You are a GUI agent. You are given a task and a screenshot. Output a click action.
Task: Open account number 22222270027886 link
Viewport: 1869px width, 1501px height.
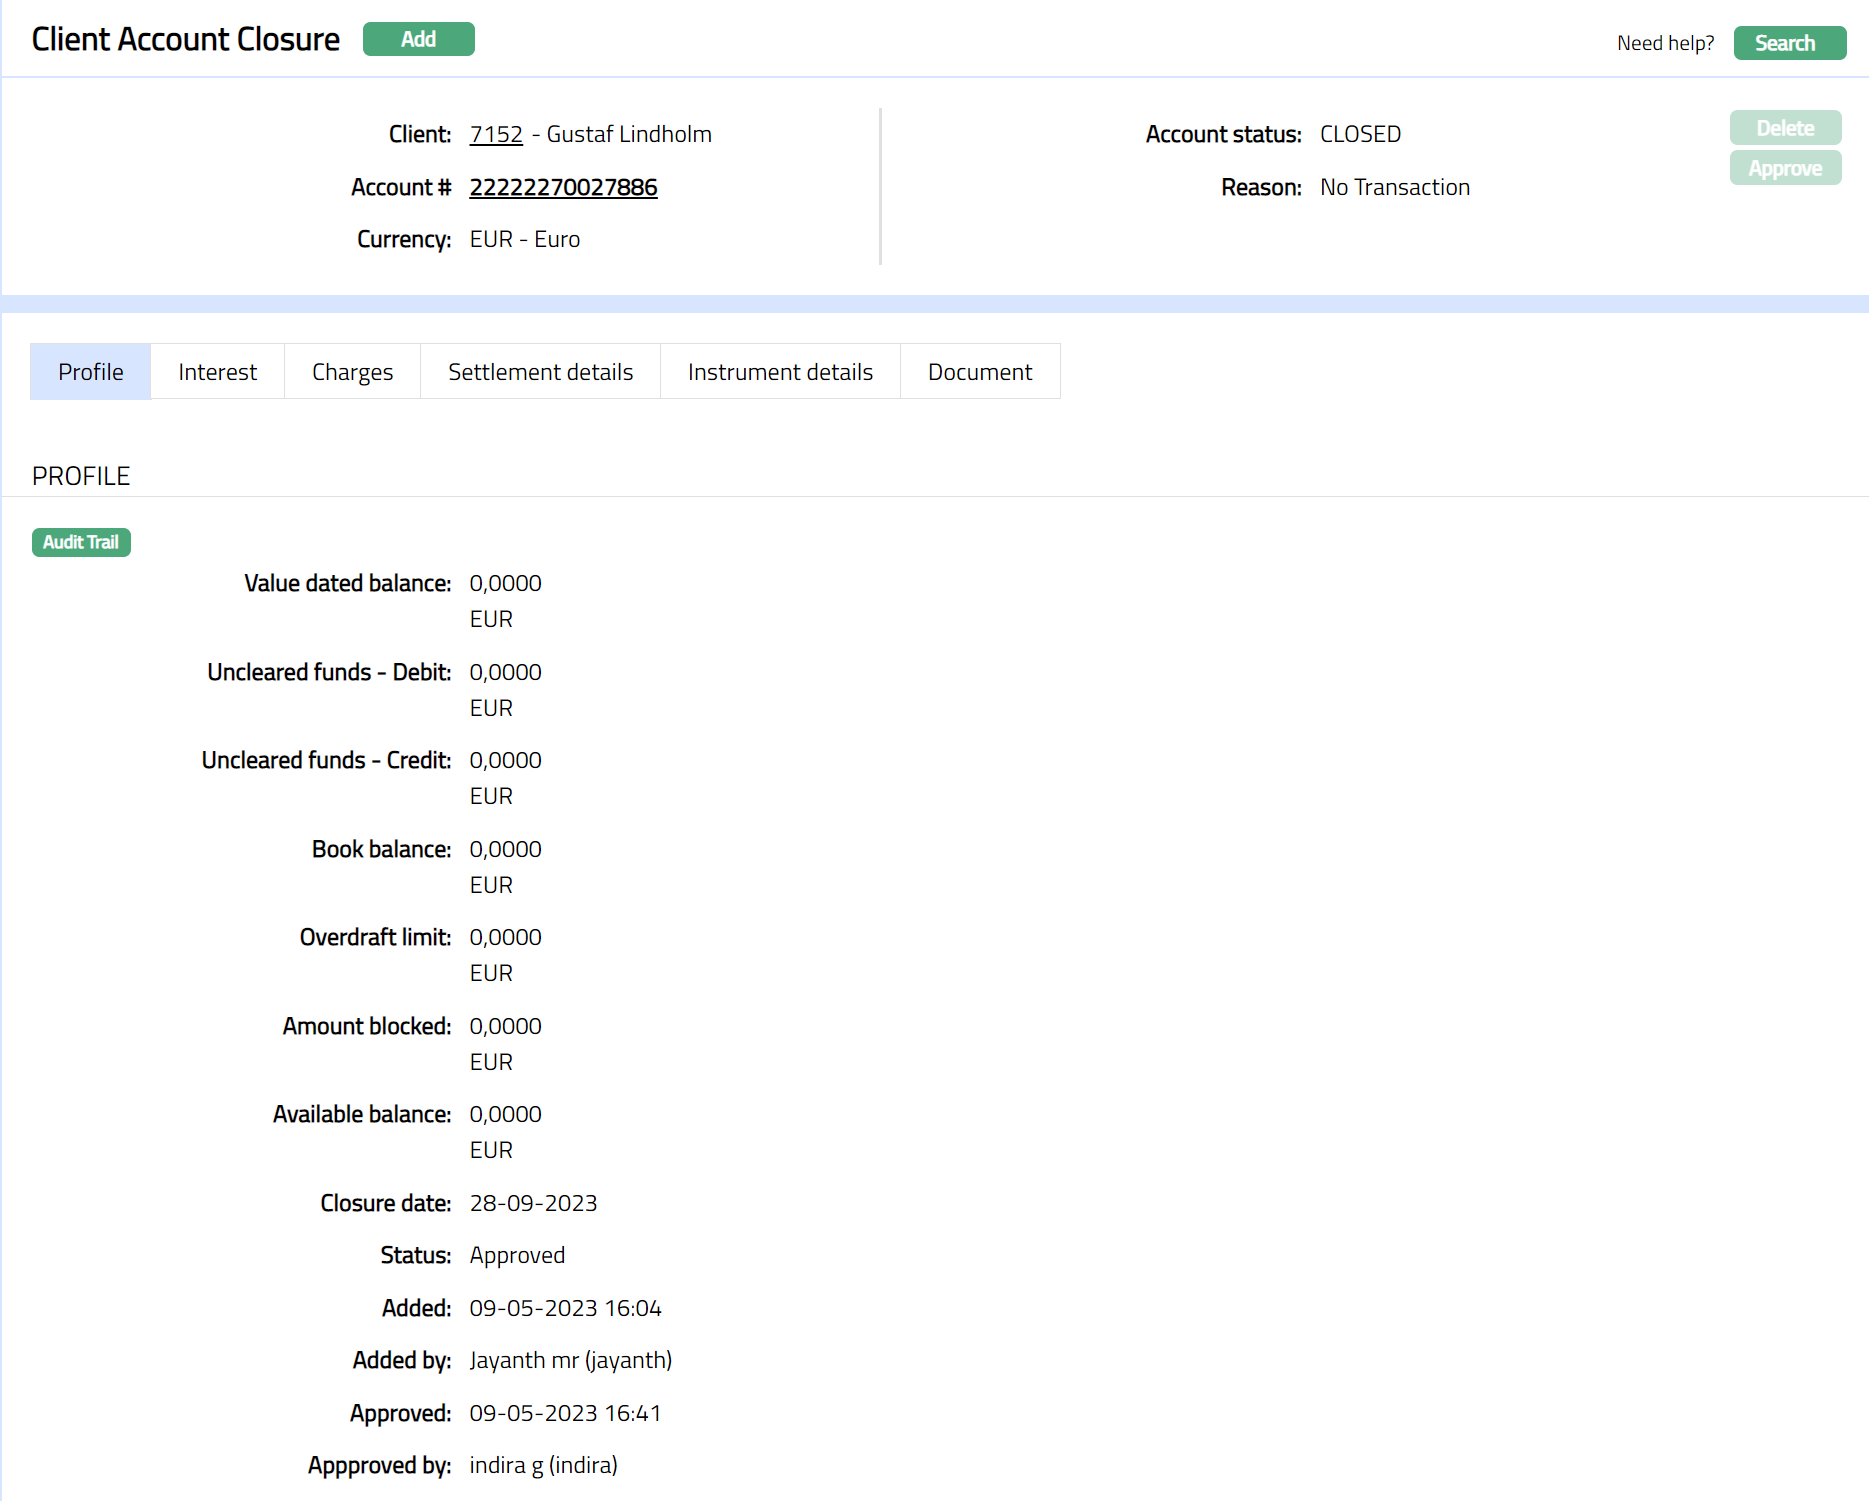coord(563,187)
